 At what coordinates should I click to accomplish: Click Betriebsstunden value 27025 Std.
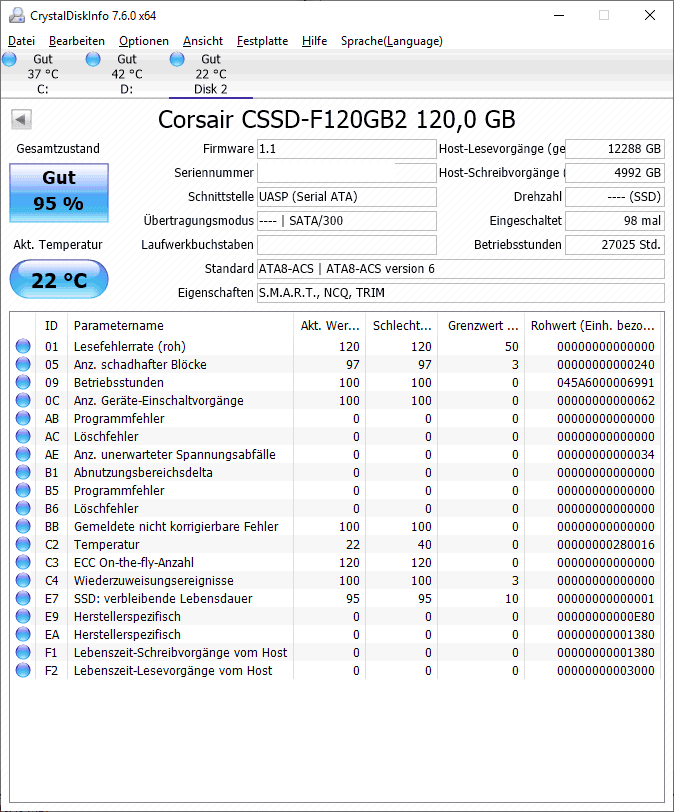click(x=615, y=244)
